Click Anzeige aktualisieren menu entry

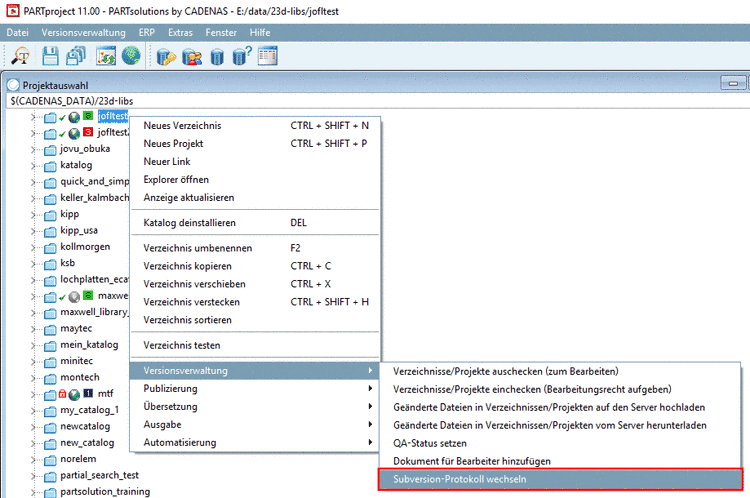pyautogui.click(x=255, y=198)
